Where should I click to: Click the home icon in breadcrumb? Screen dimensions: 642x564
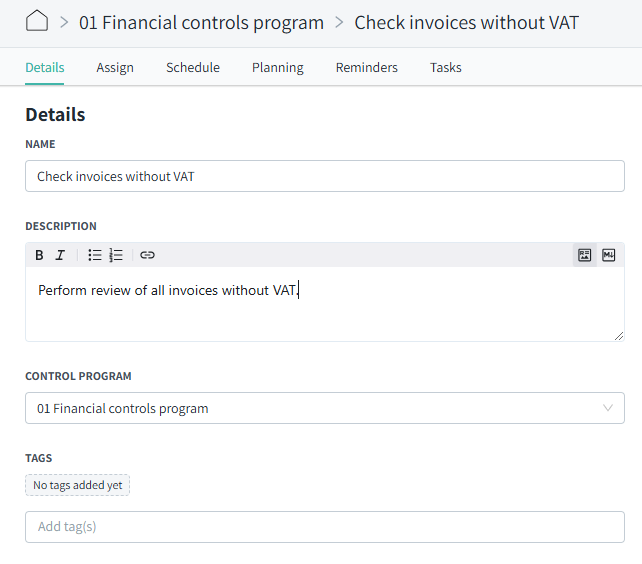click(37, 21)
